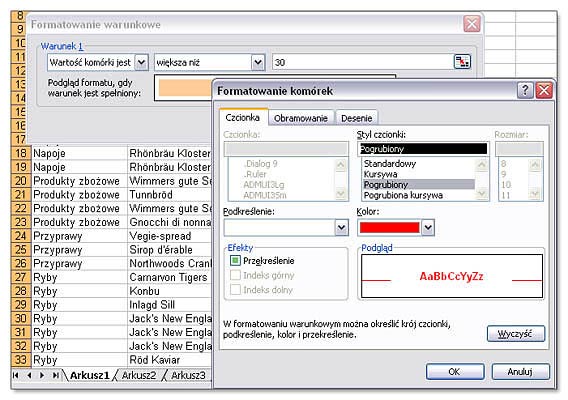This screenshot has height=400, width=568.
Task: Click cell Inlagd Sill
Action: (x=170, y=305)
